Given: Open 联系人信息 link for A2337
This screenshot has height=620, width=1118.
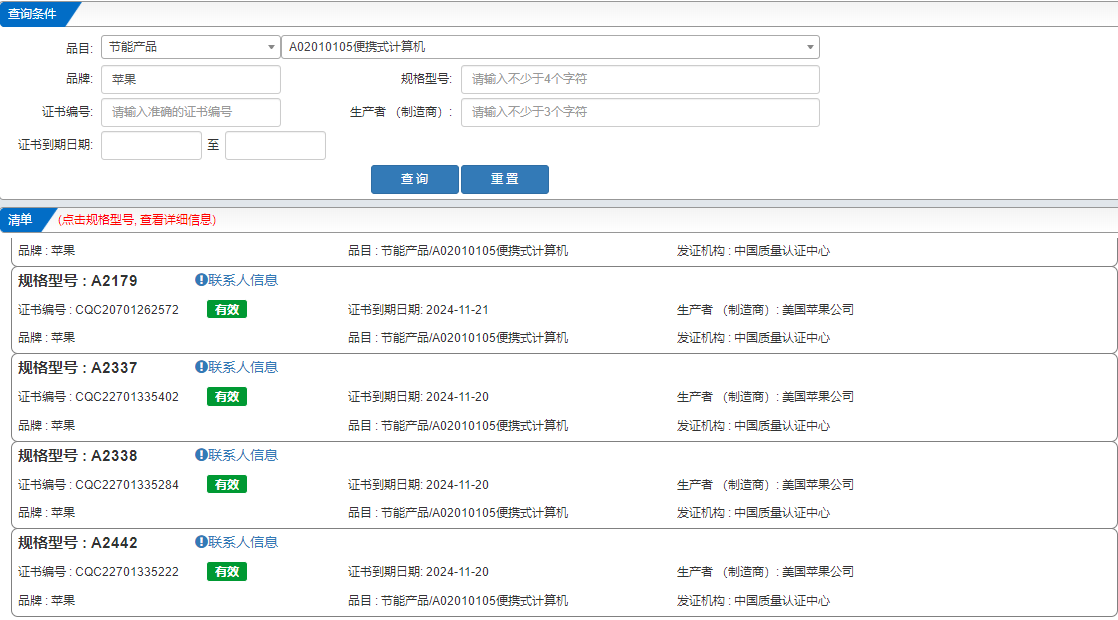Looking at the screenshot, I should (242, 367).
